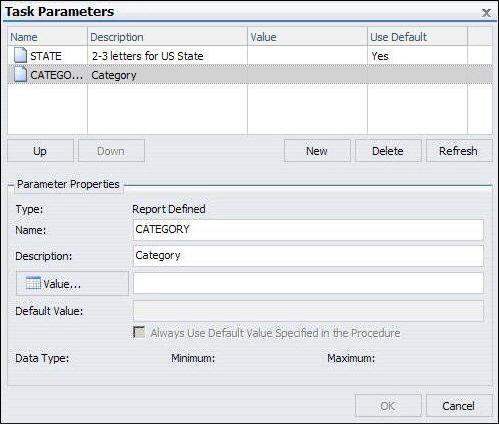The width and height of the screenshot is (499, 425).
Task: Click the empty Value input field
Action: click(x=308, y=283)
